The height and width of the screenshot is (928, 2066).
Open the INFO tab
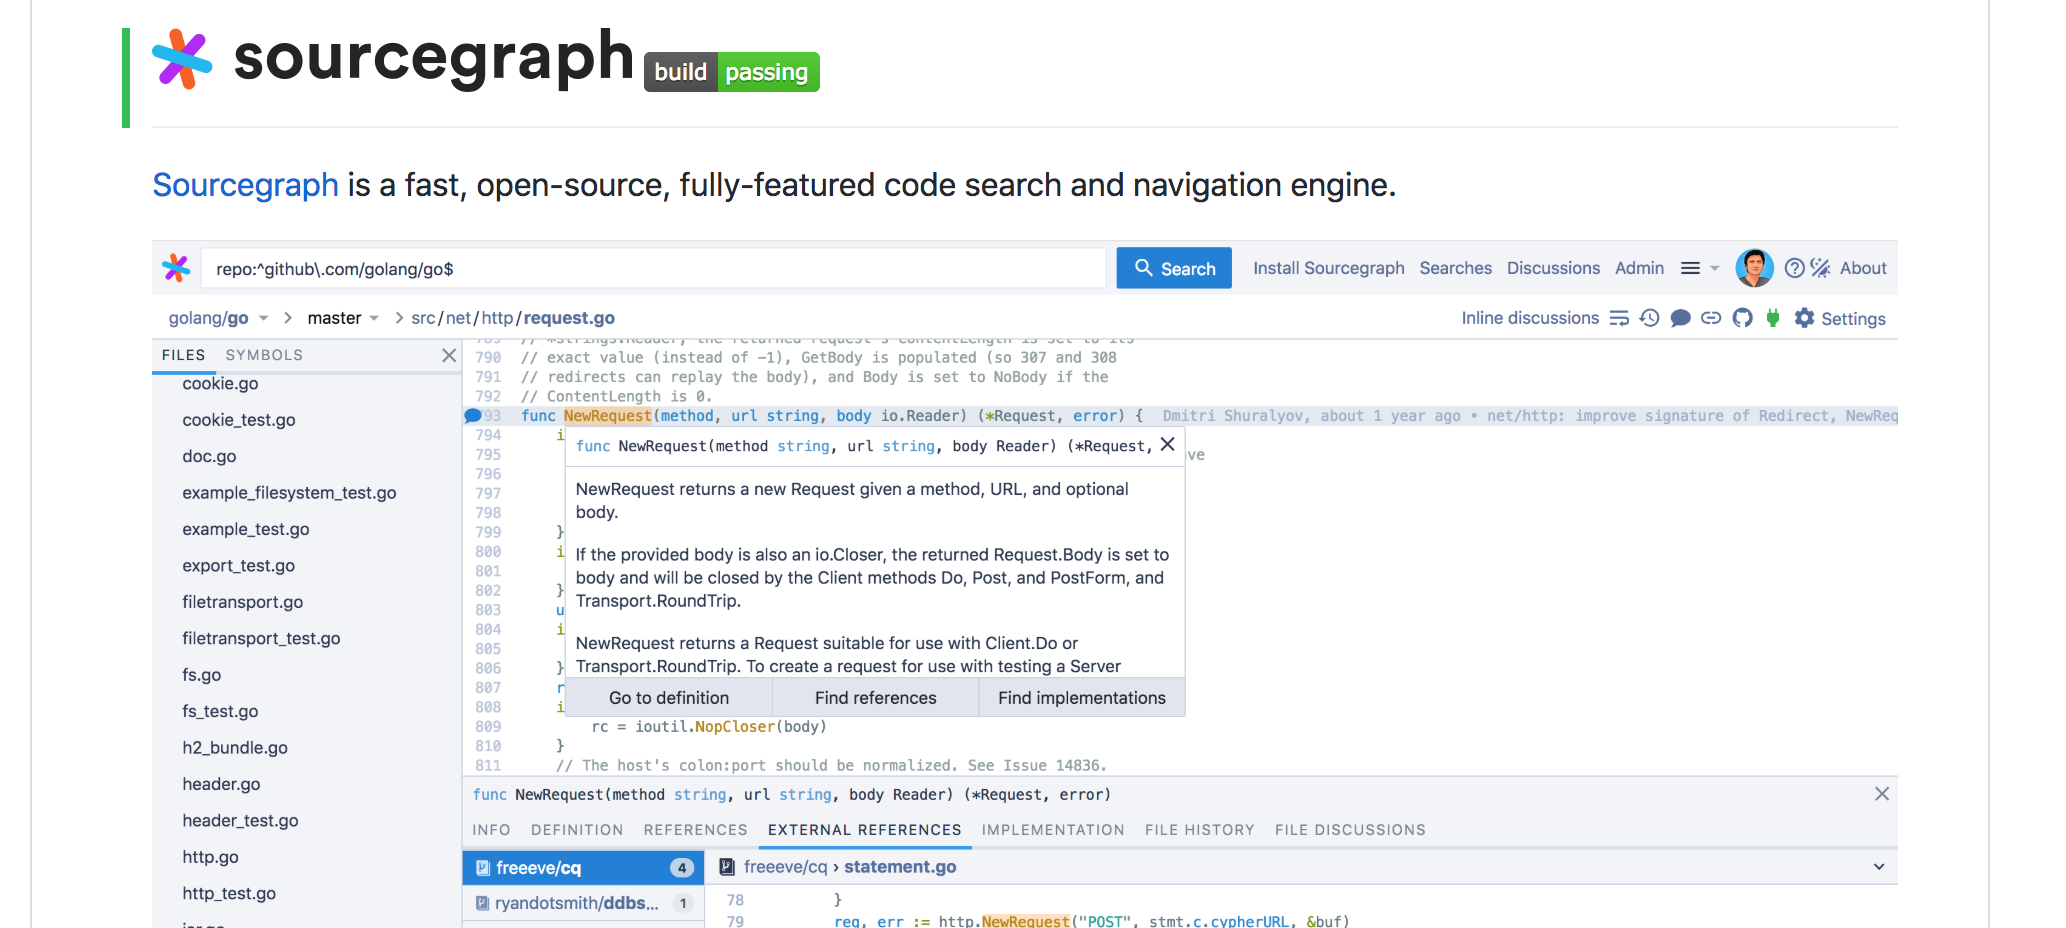pos(491,830)
